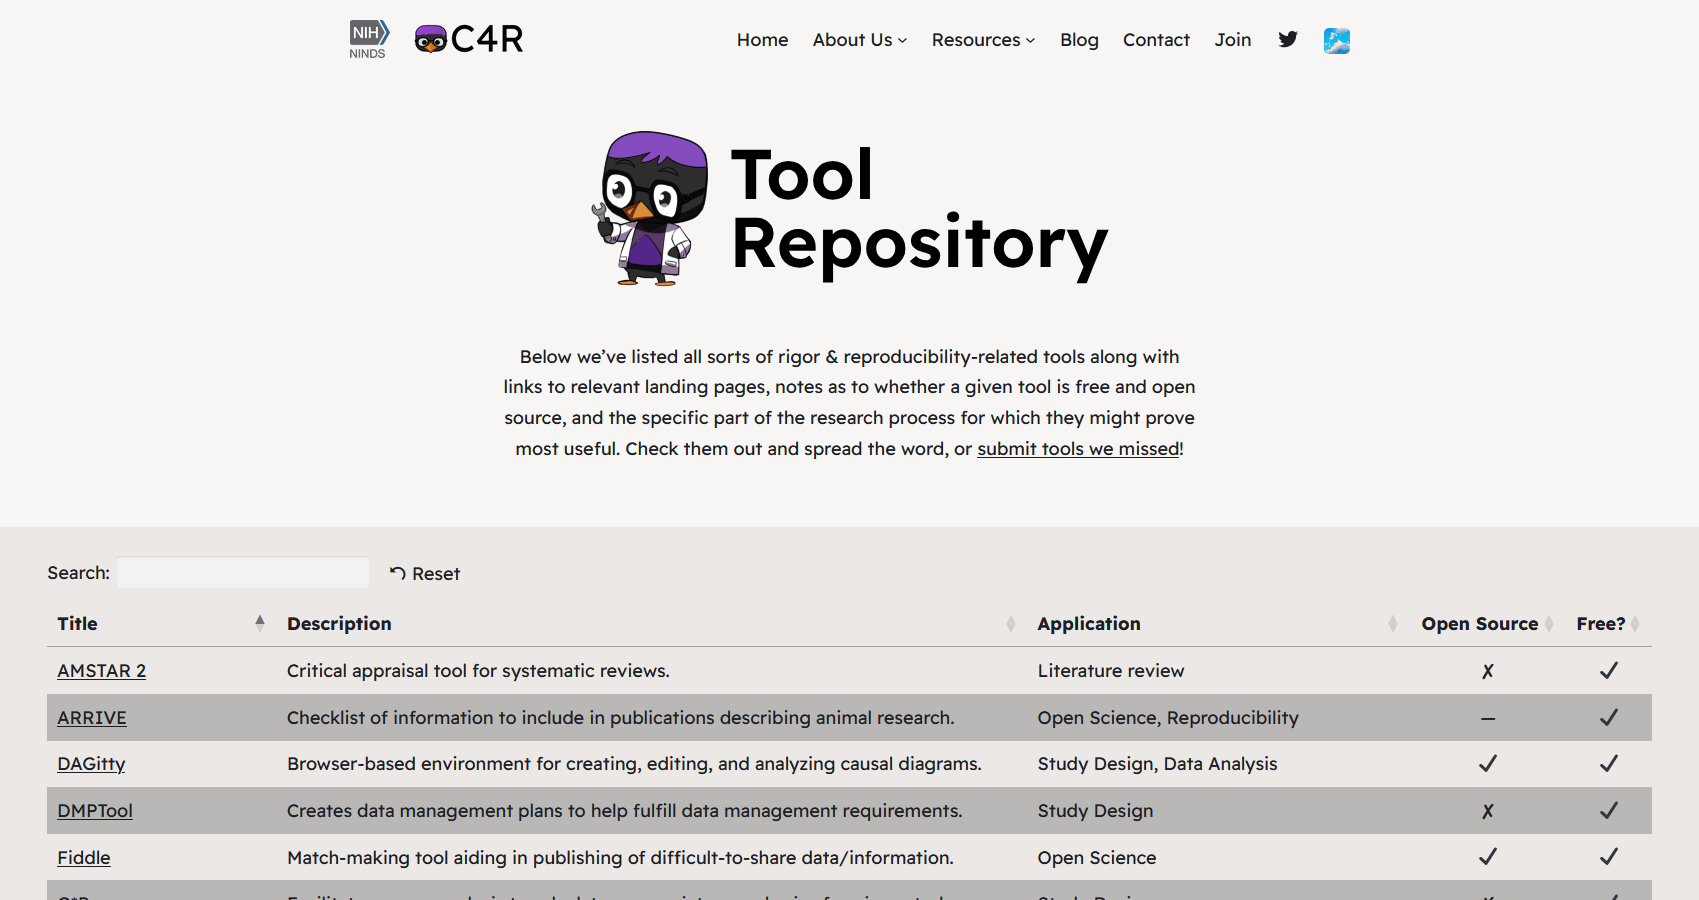The height and width of the screenshot is (900, 1699).
Task: Click the Reset arrow icon
Action: tap(398, 573)
